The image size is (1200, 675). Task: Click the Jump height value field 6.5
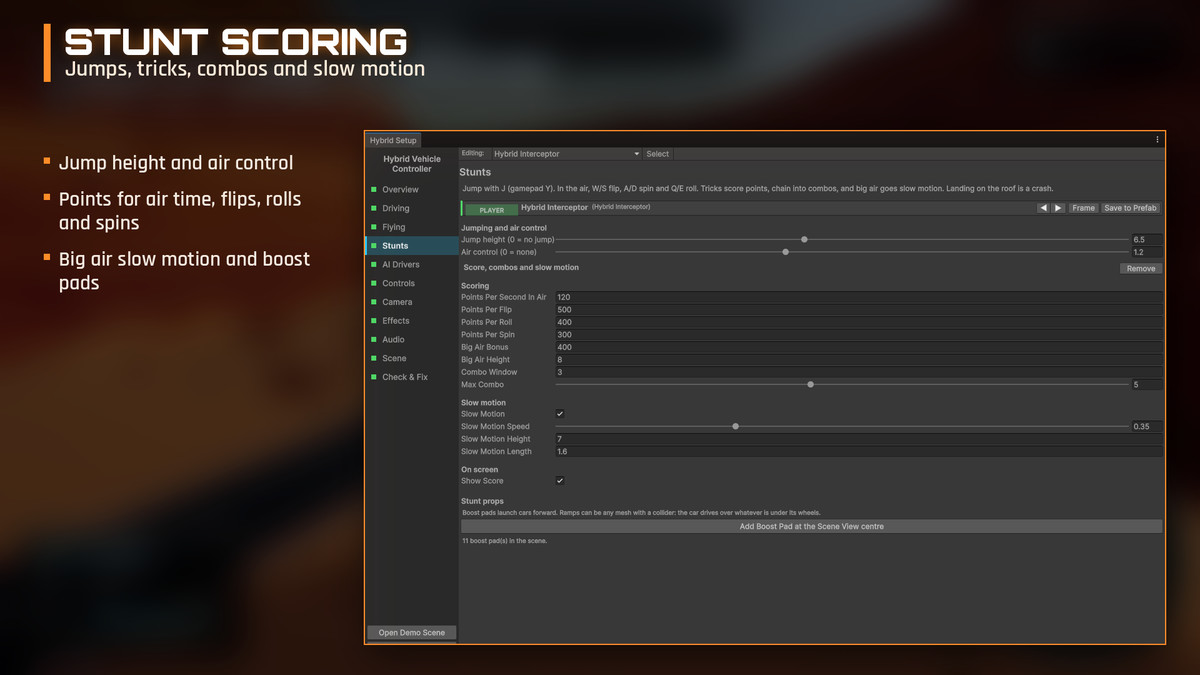point(1146,240)
